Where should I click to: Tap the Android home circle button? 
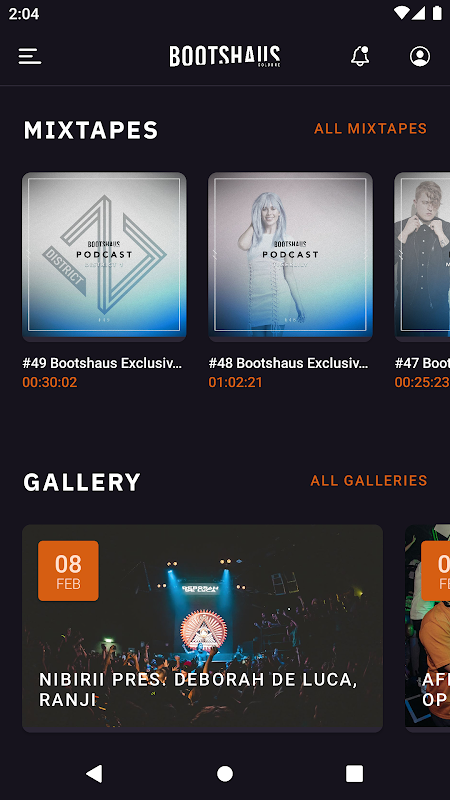coord(224,773)
